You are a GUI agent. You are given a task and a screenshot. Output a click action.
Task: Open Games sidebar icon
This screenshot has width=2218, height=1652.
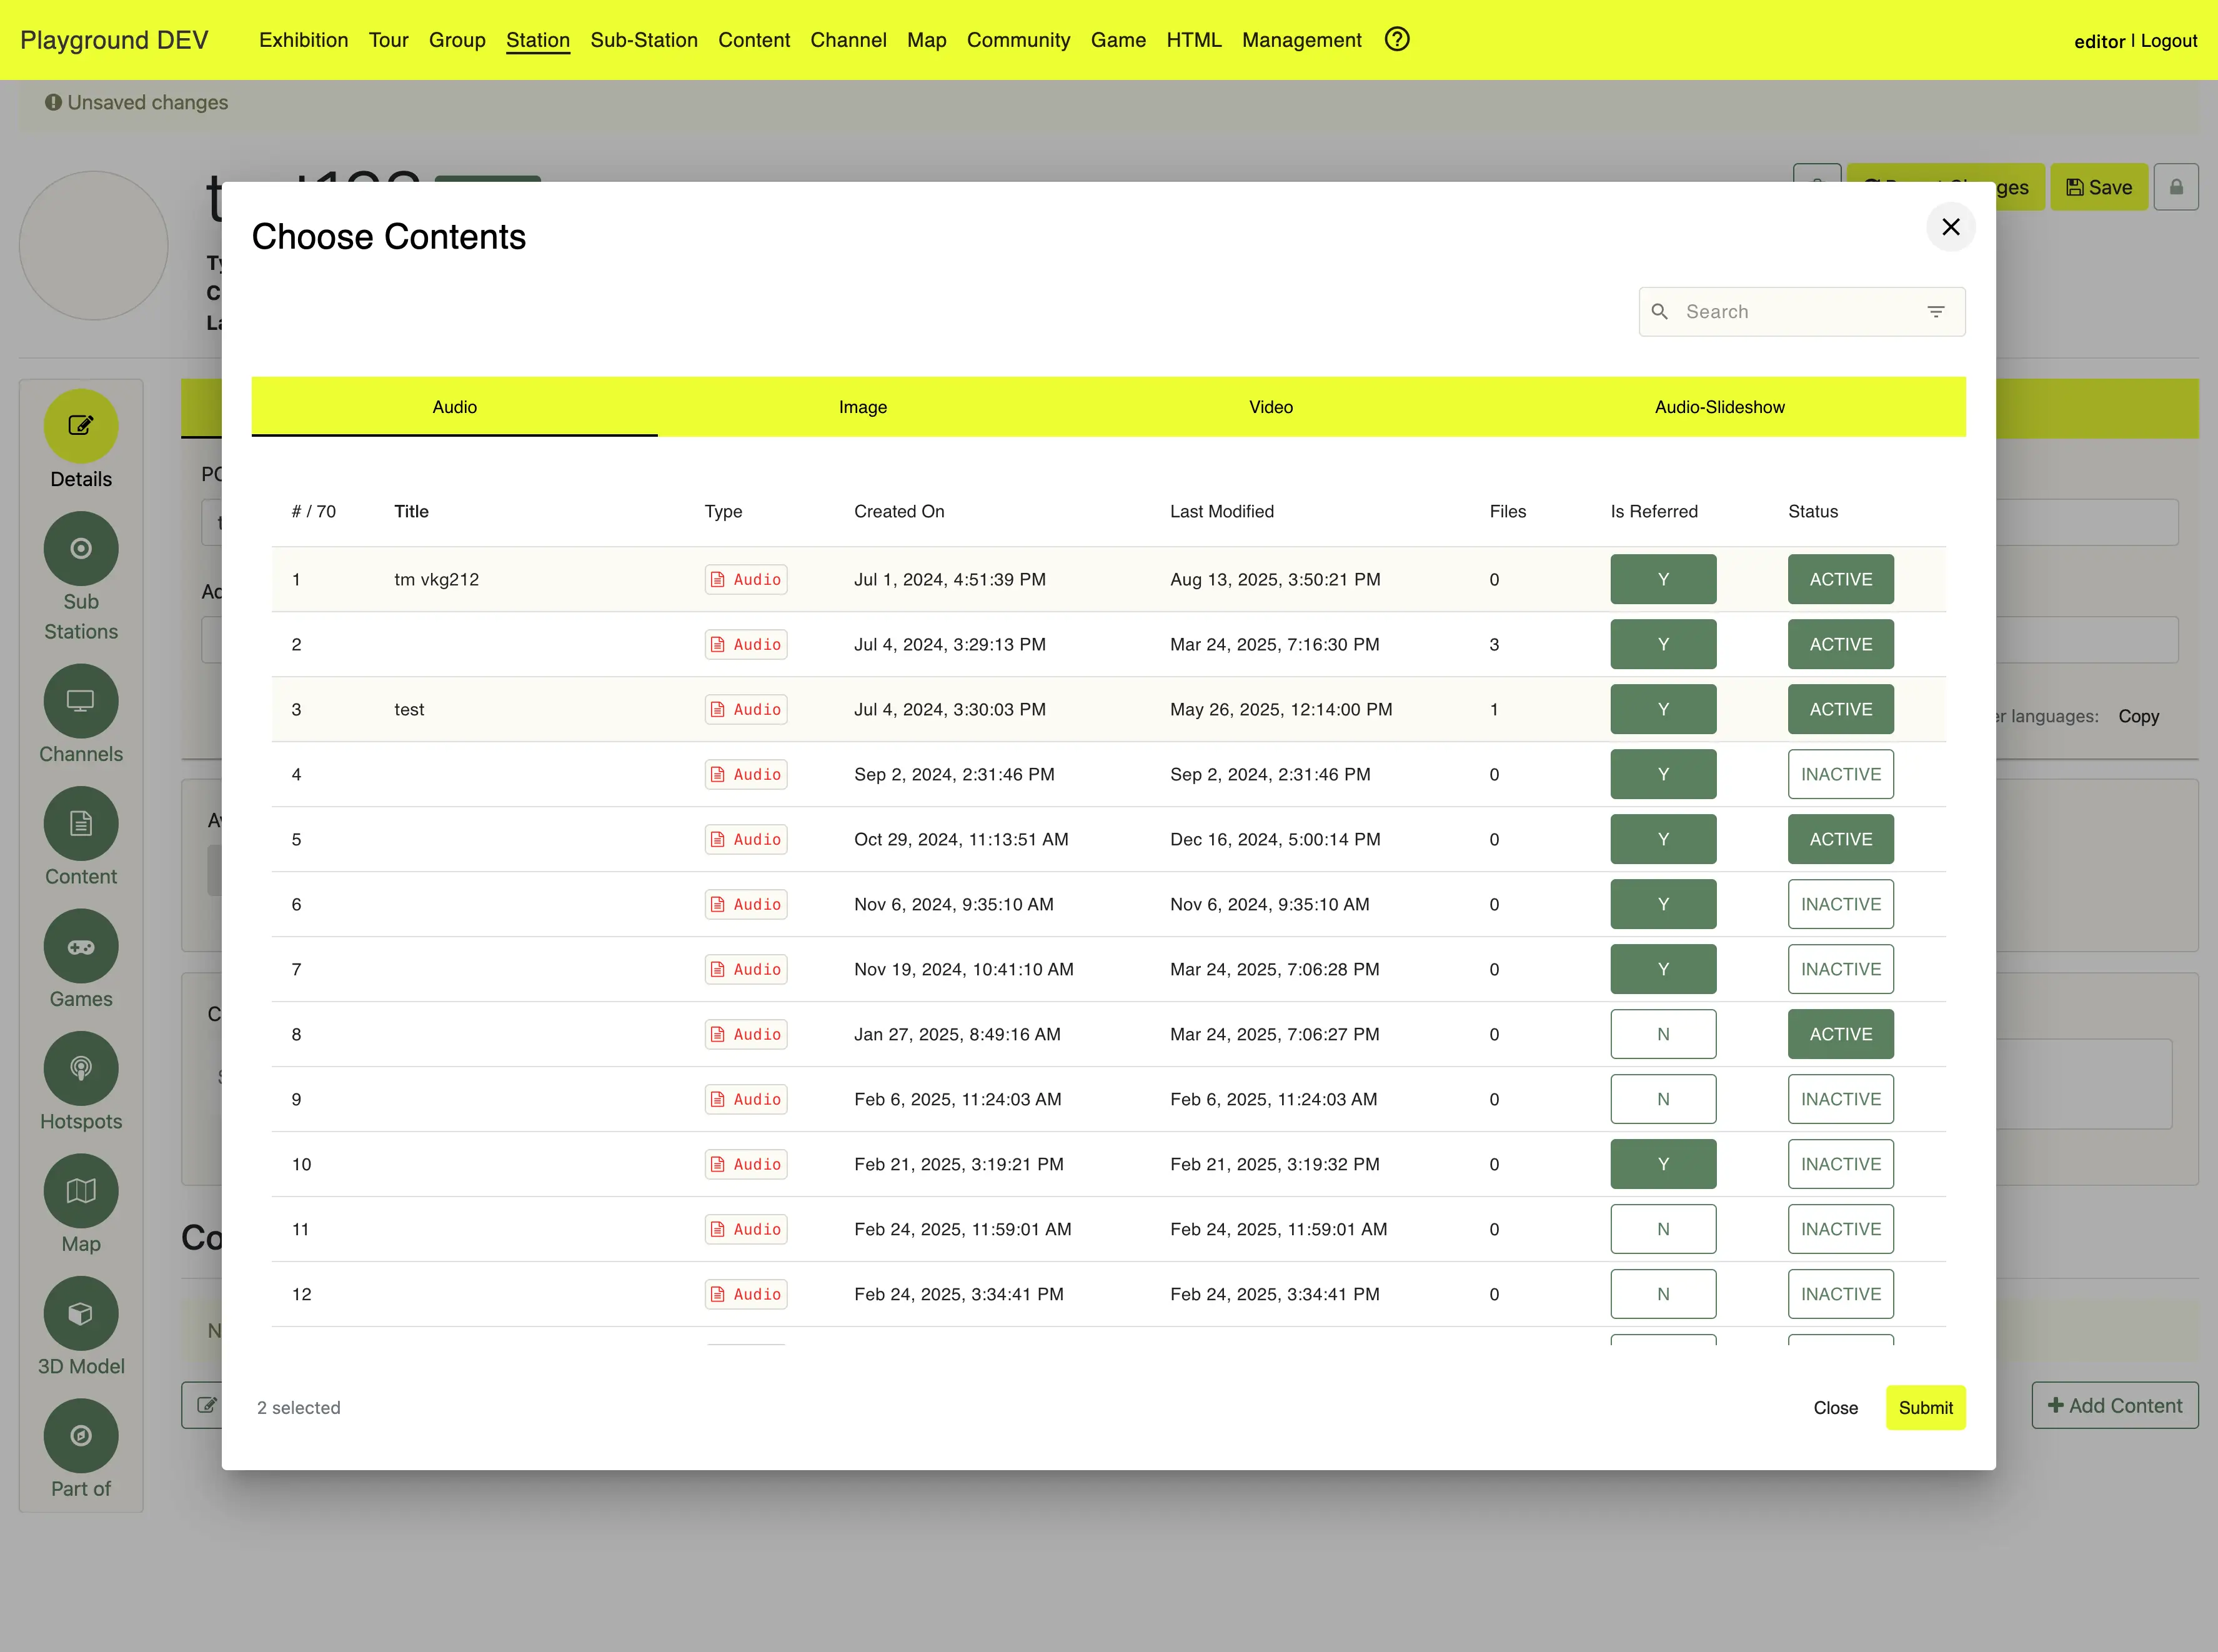pos(81,946)
